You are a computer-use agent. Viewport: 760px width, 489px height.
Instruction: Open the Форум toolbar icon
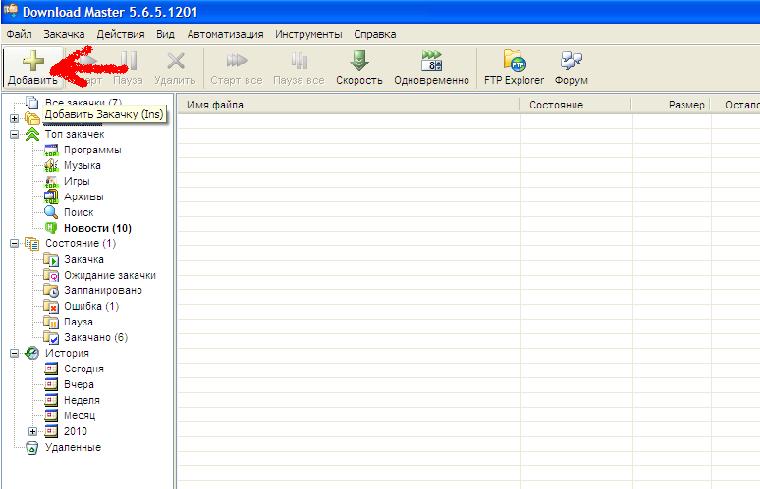(571, 61)
